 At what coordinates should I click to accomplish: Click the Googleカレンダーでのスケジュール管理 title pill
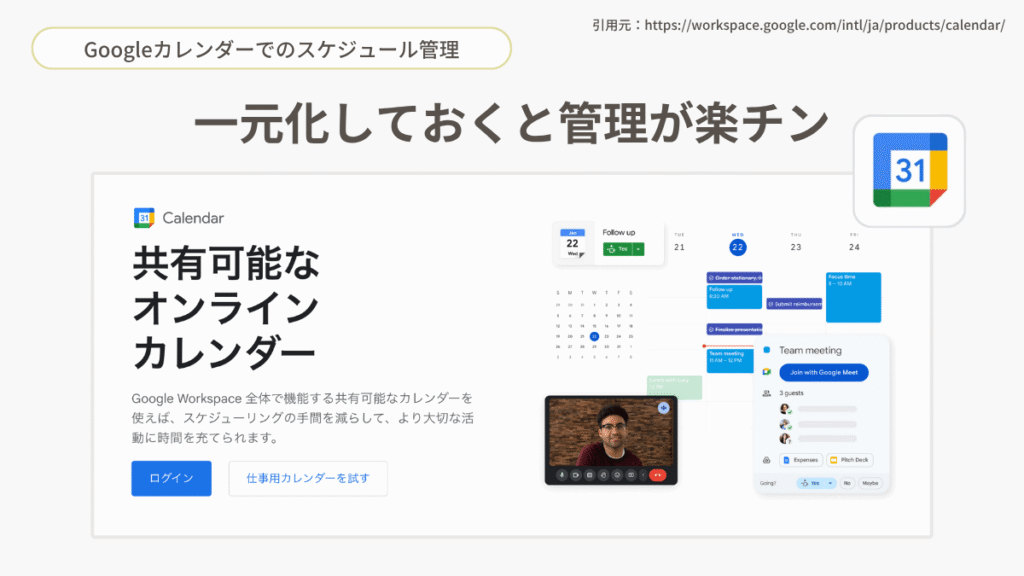coord(271,48)
